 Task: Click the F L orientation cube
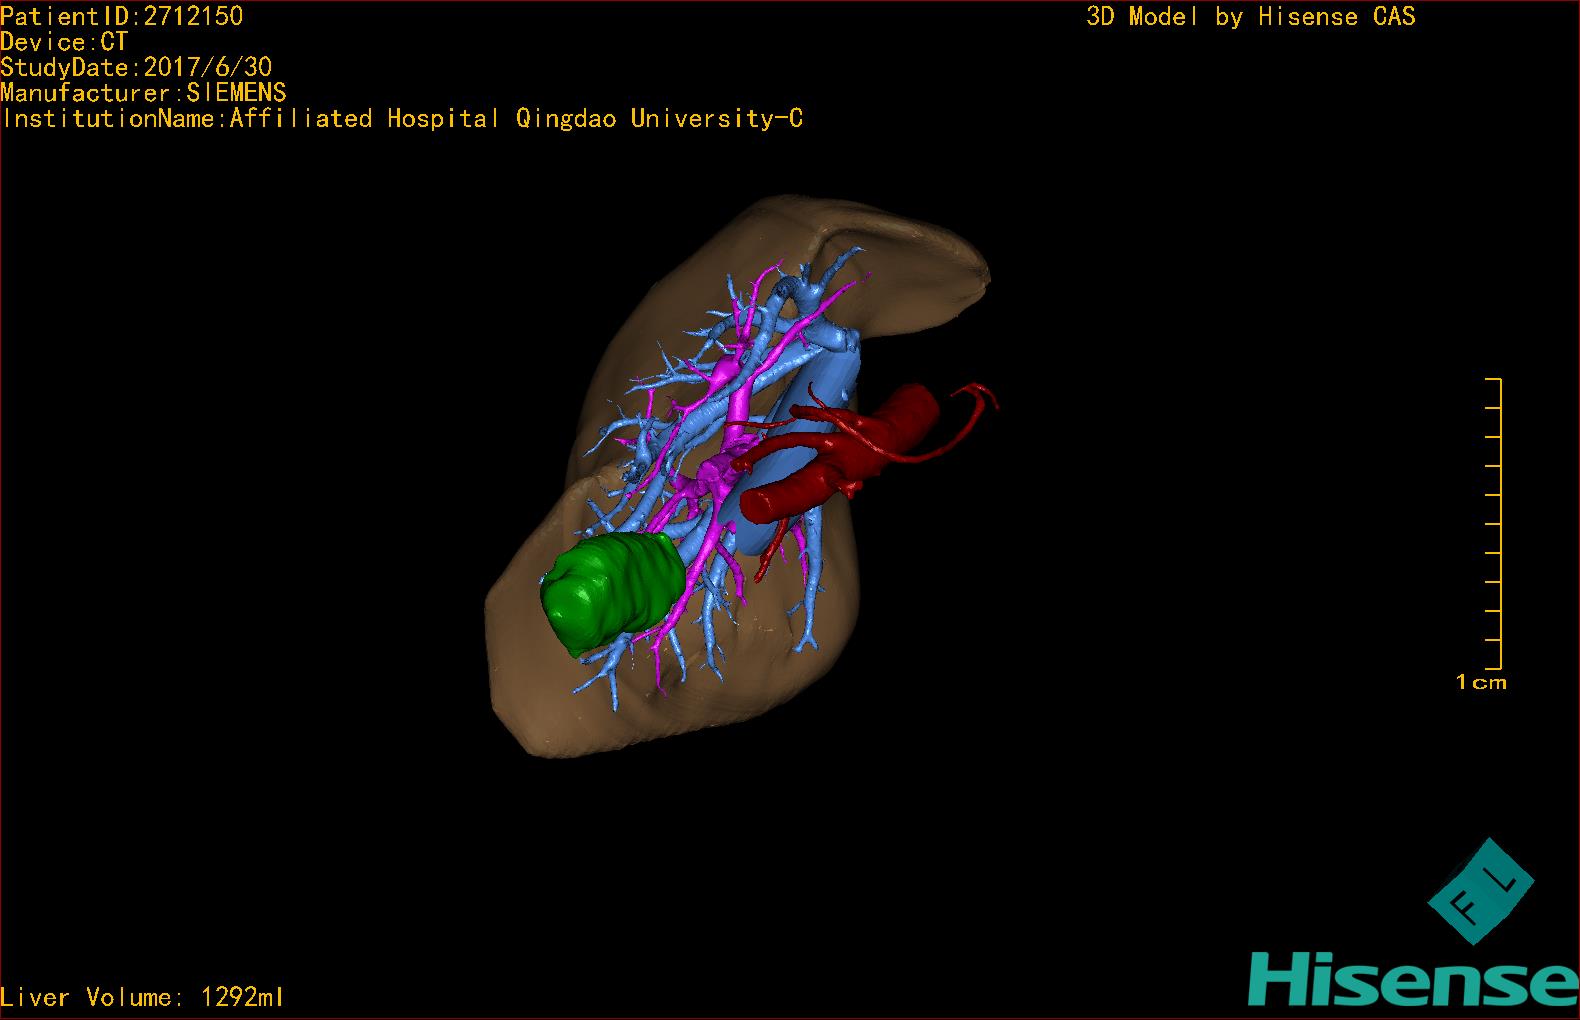(x=1481, y=891)
